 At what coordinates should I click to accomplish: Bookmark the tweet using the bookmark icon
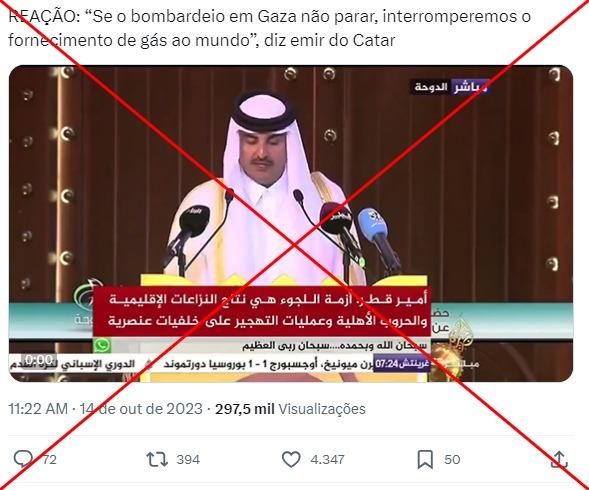(x=425, y=460)
